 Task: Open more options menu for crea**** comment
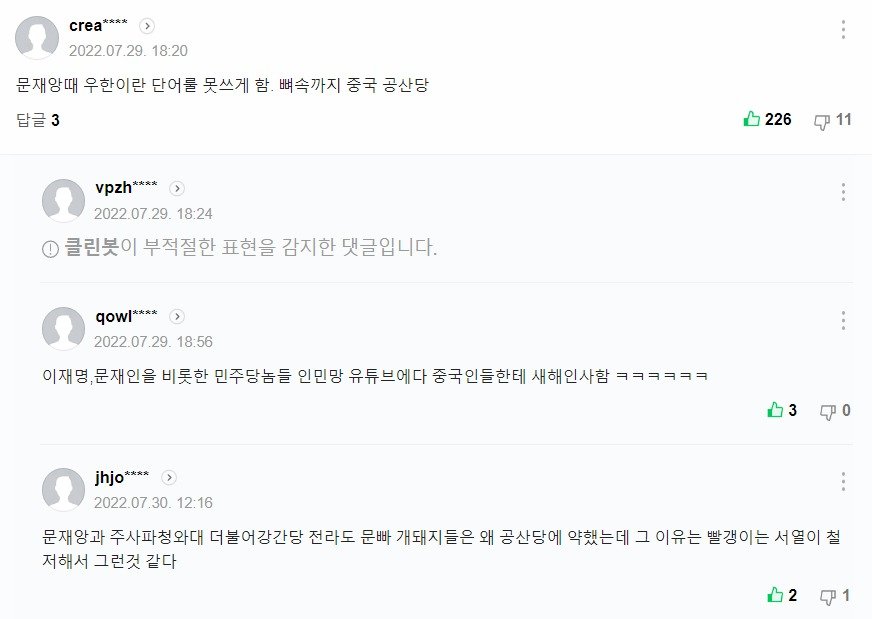pyautogui.click(x=843, y=30)
